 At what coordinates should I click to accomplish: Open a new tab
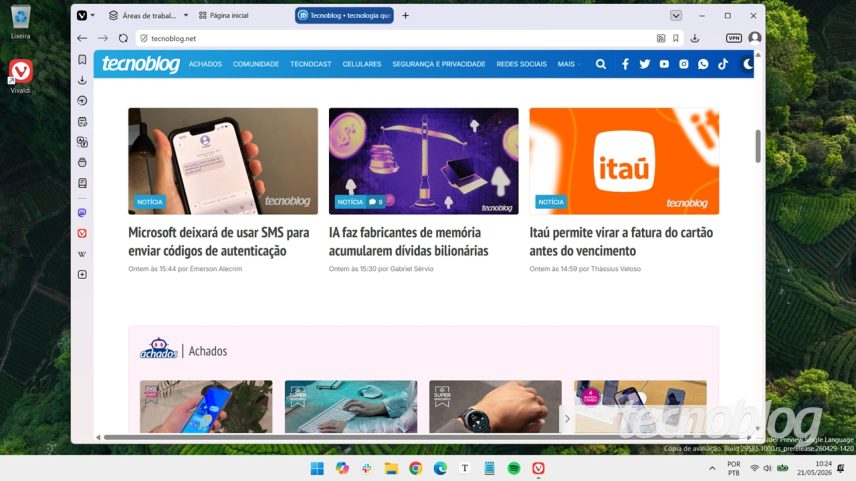(x=405, y=15)
